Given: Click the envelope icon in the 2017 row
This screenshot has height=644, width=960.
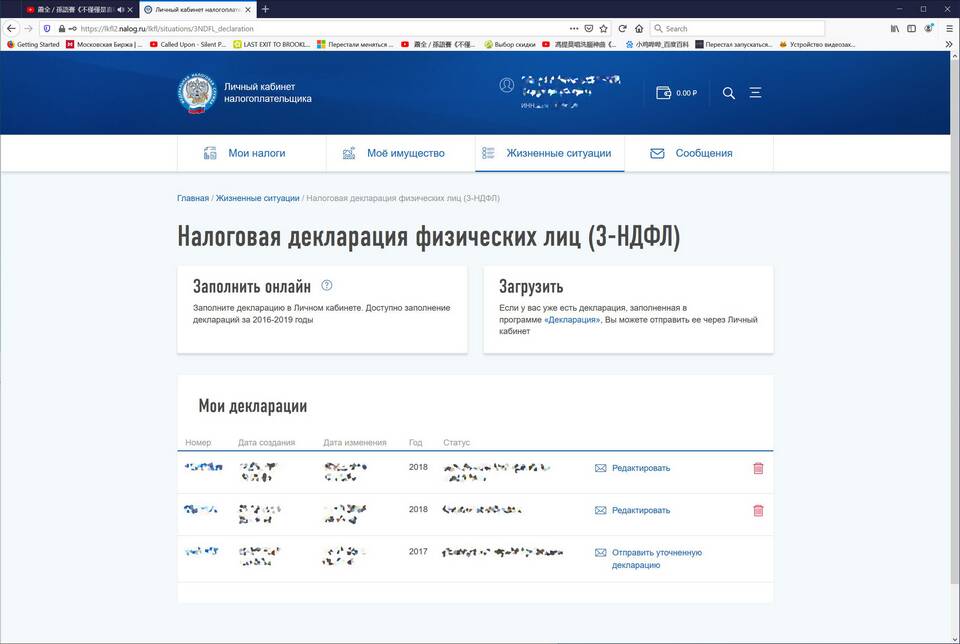Looking at the screenshot, I should coord(601,553).
